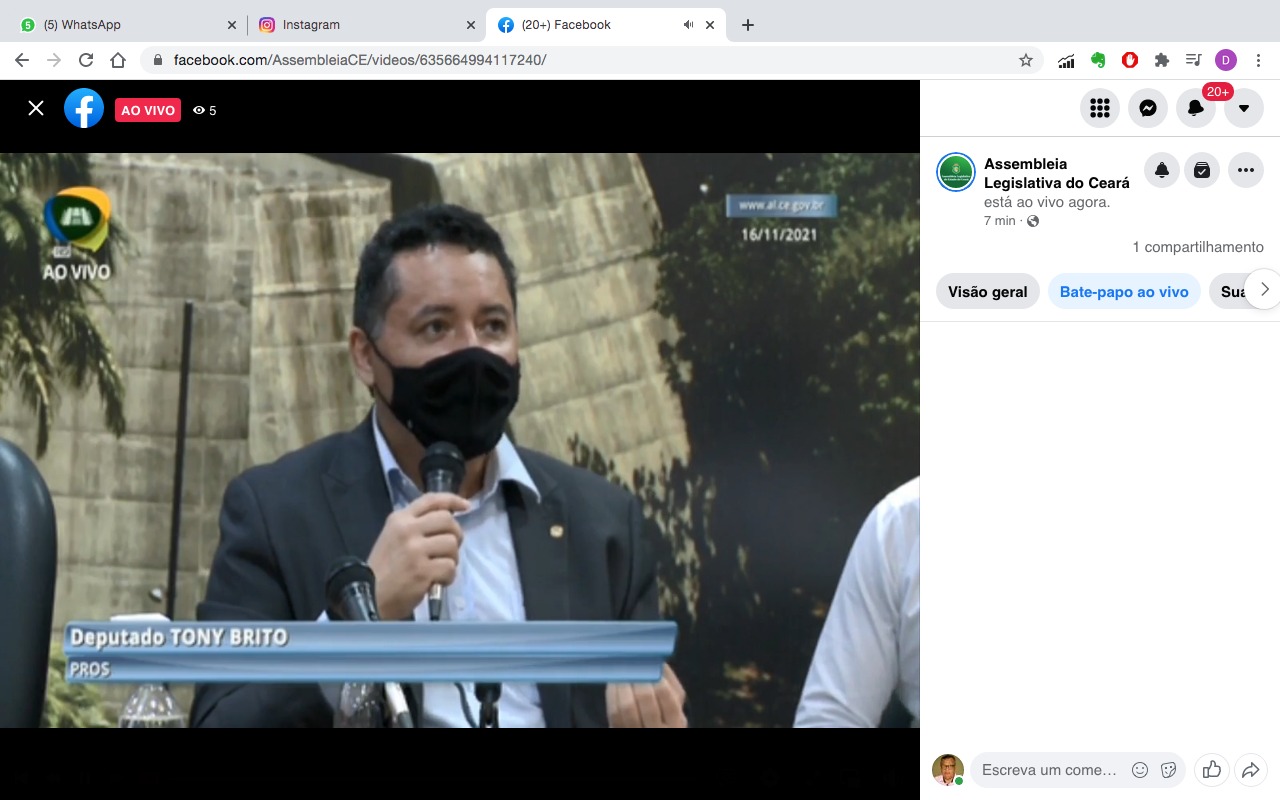This screenshot has height=800, width=1280.
Task: Switch to the Visão geral tab
Action: coord(987,292)
